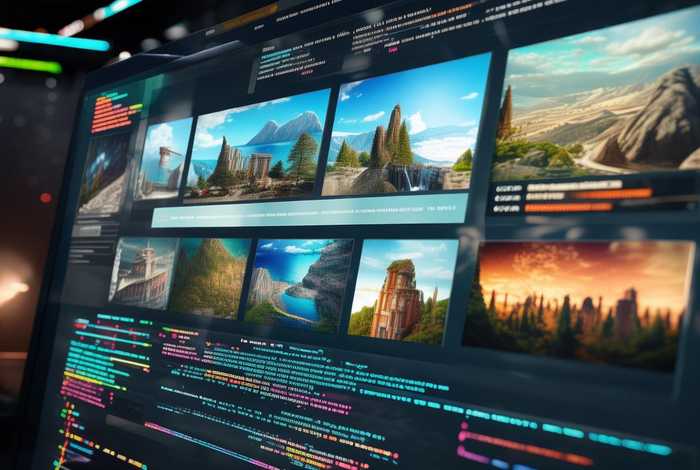Viewport: 700px width, 470px height.
Task: Select the domed building thumbnail in bottom row
Action: tap(142, 272)
